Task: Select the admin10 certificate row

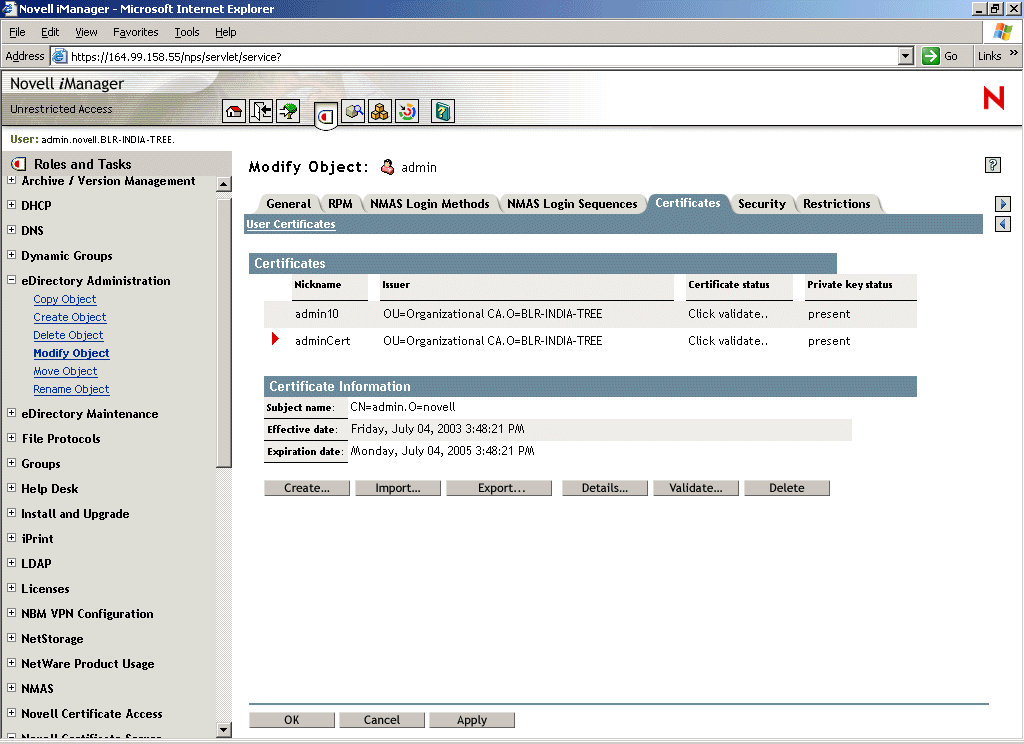Action: point(590,314)
